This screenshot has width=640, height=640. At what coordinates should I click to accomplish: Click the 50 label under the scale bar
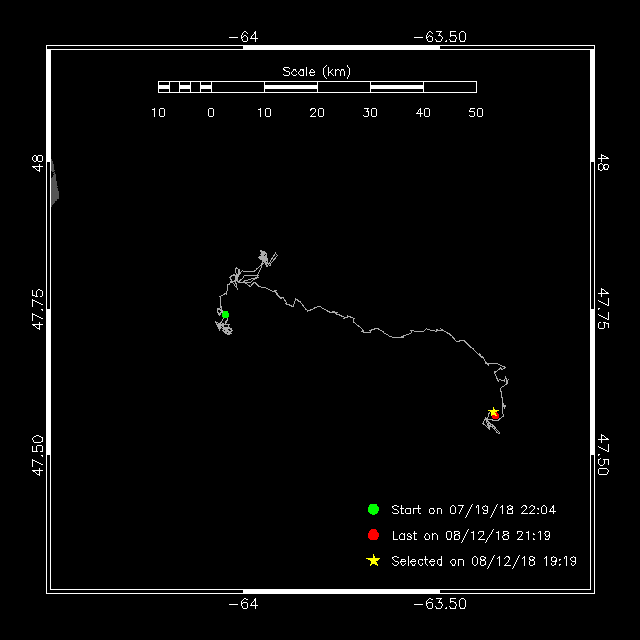[476, 113]
